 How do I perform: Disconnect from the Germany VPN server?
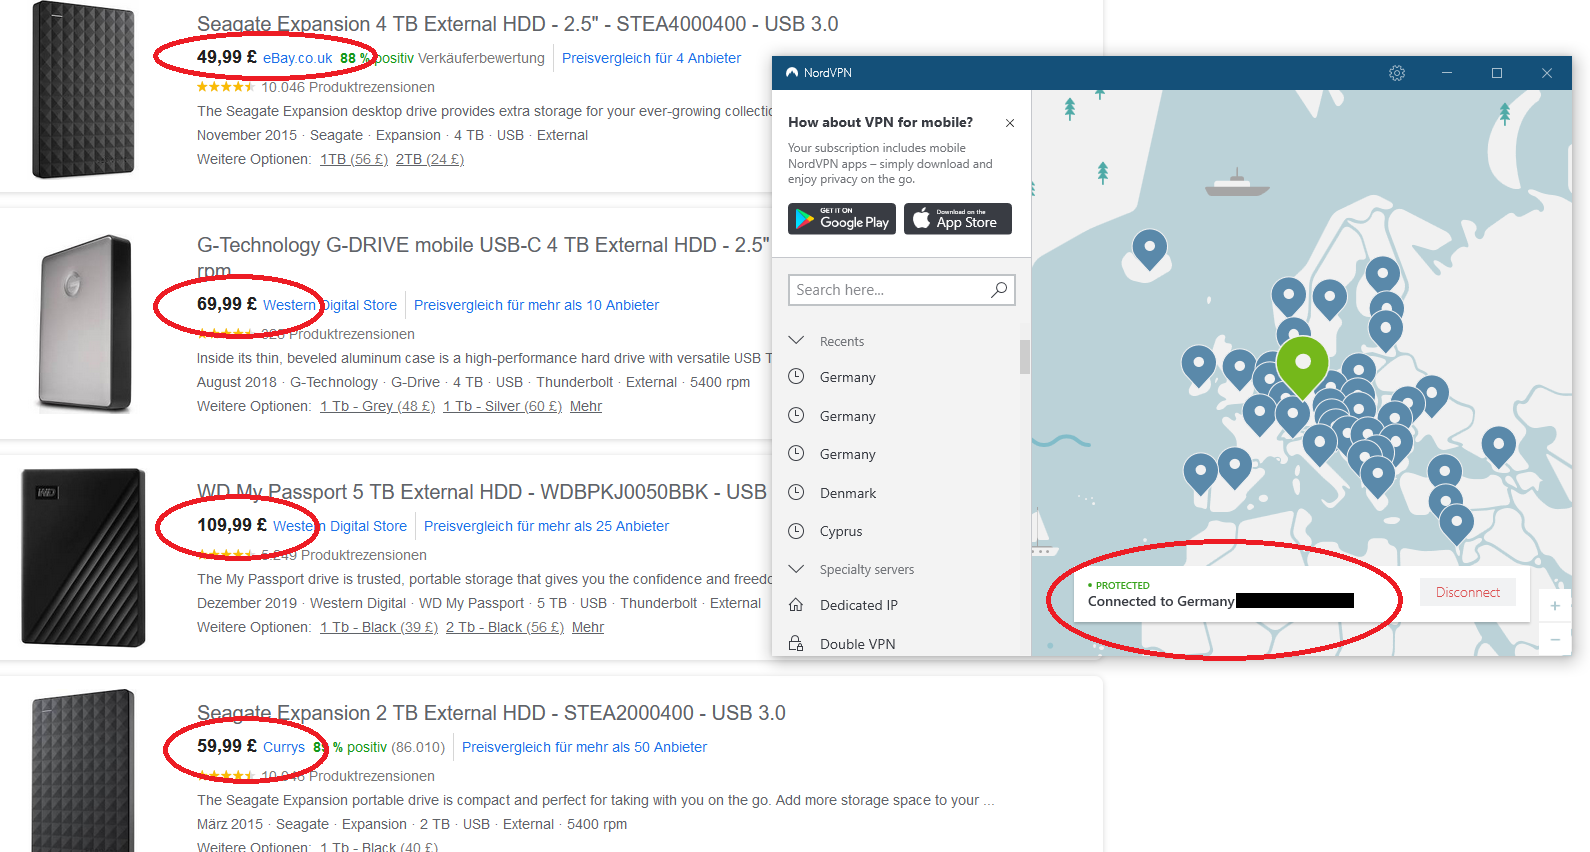pos(1468,592)
